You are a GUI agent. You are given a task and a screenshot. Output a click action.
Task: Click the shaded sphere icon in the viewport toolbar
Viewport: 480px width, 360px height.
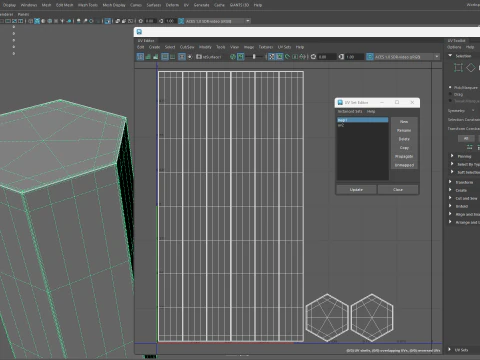click(x=43, y=21)
